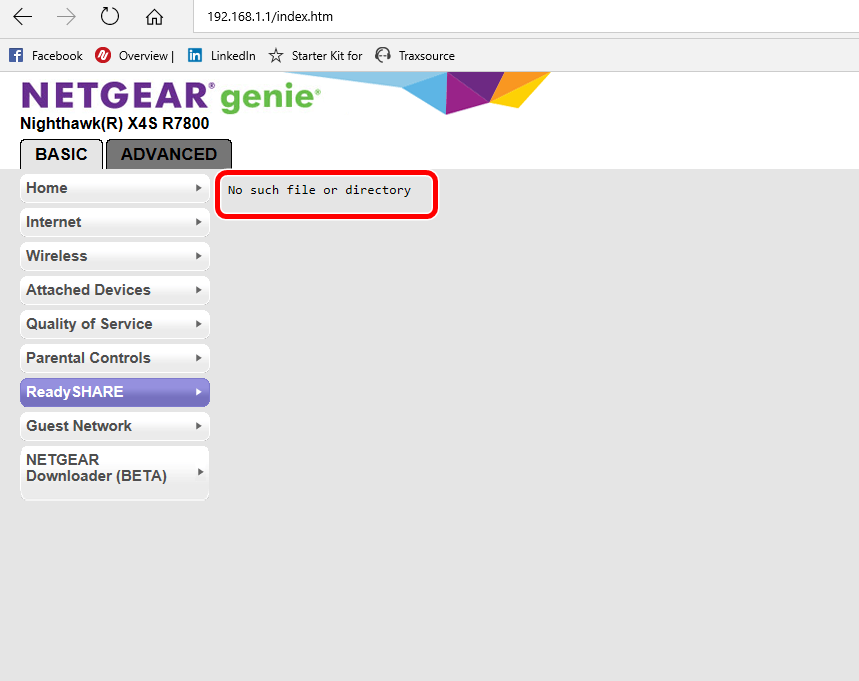Open Parental Controls menu

(115, 358)
